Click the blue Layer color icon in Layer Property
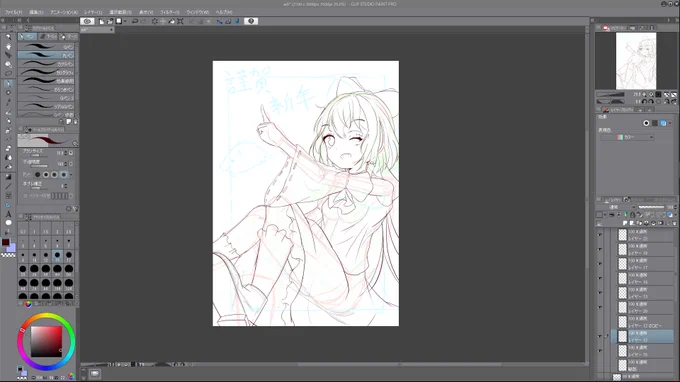The width and height of the screenshot is (680, 382). (x=663, y=123)
